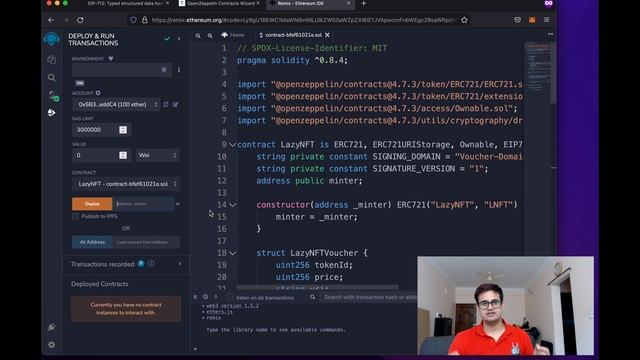
Task: Click the Gas Limit stepper arrows
Action: coord(123,130)
